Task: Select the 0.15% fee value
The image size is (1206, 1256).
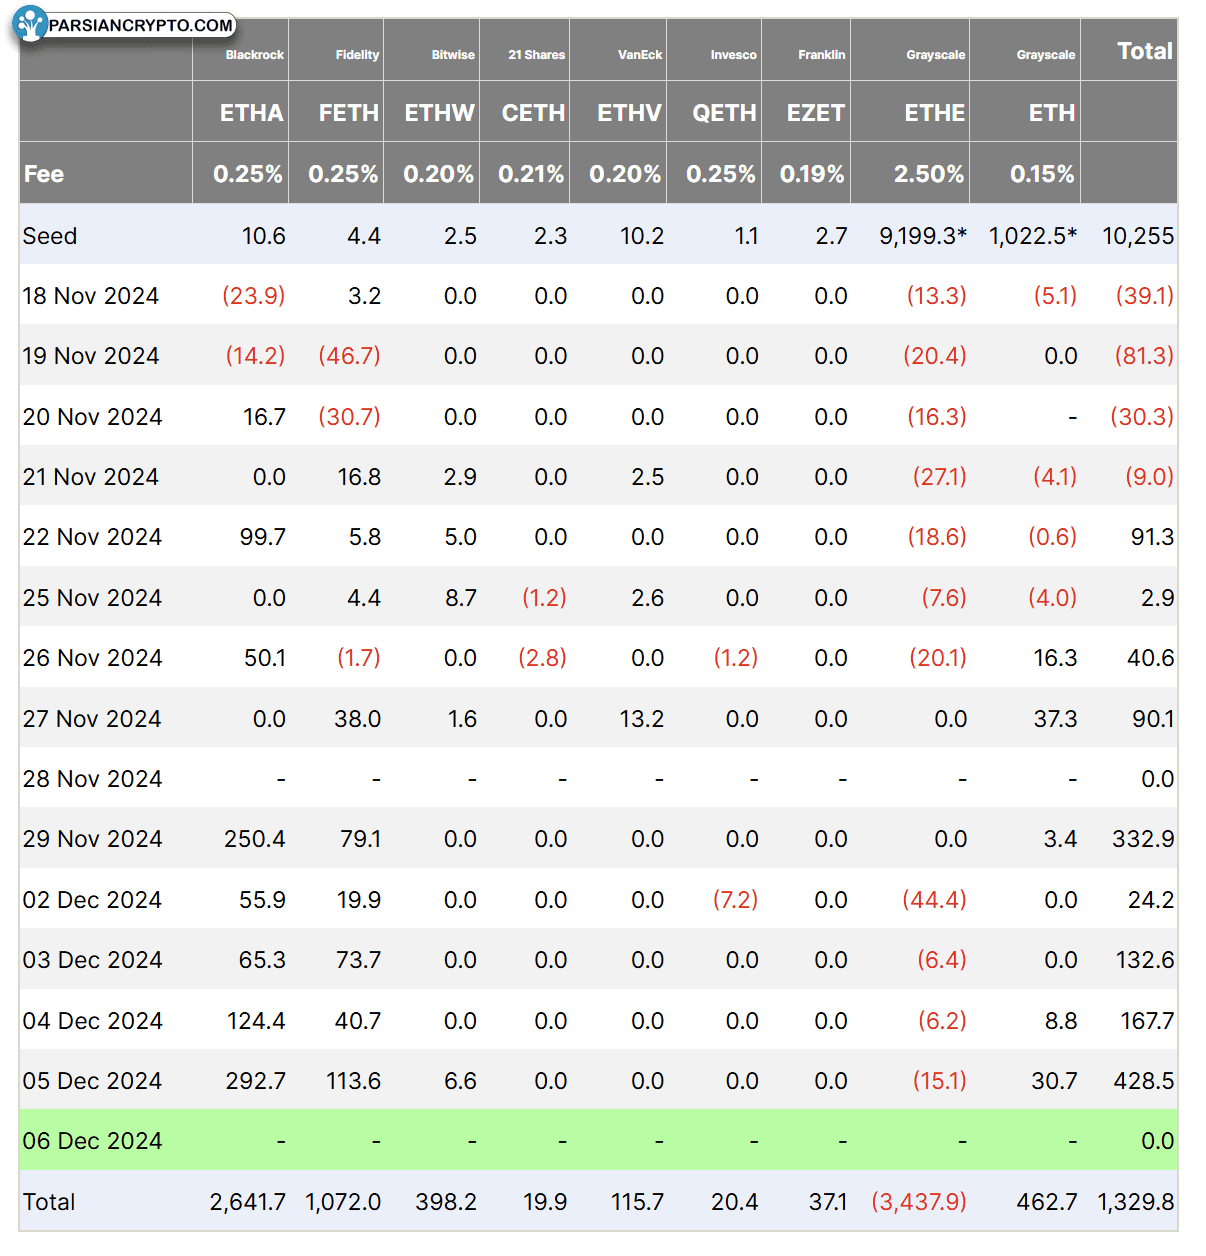Action: pyautogui.click(x=1042, y=174)
